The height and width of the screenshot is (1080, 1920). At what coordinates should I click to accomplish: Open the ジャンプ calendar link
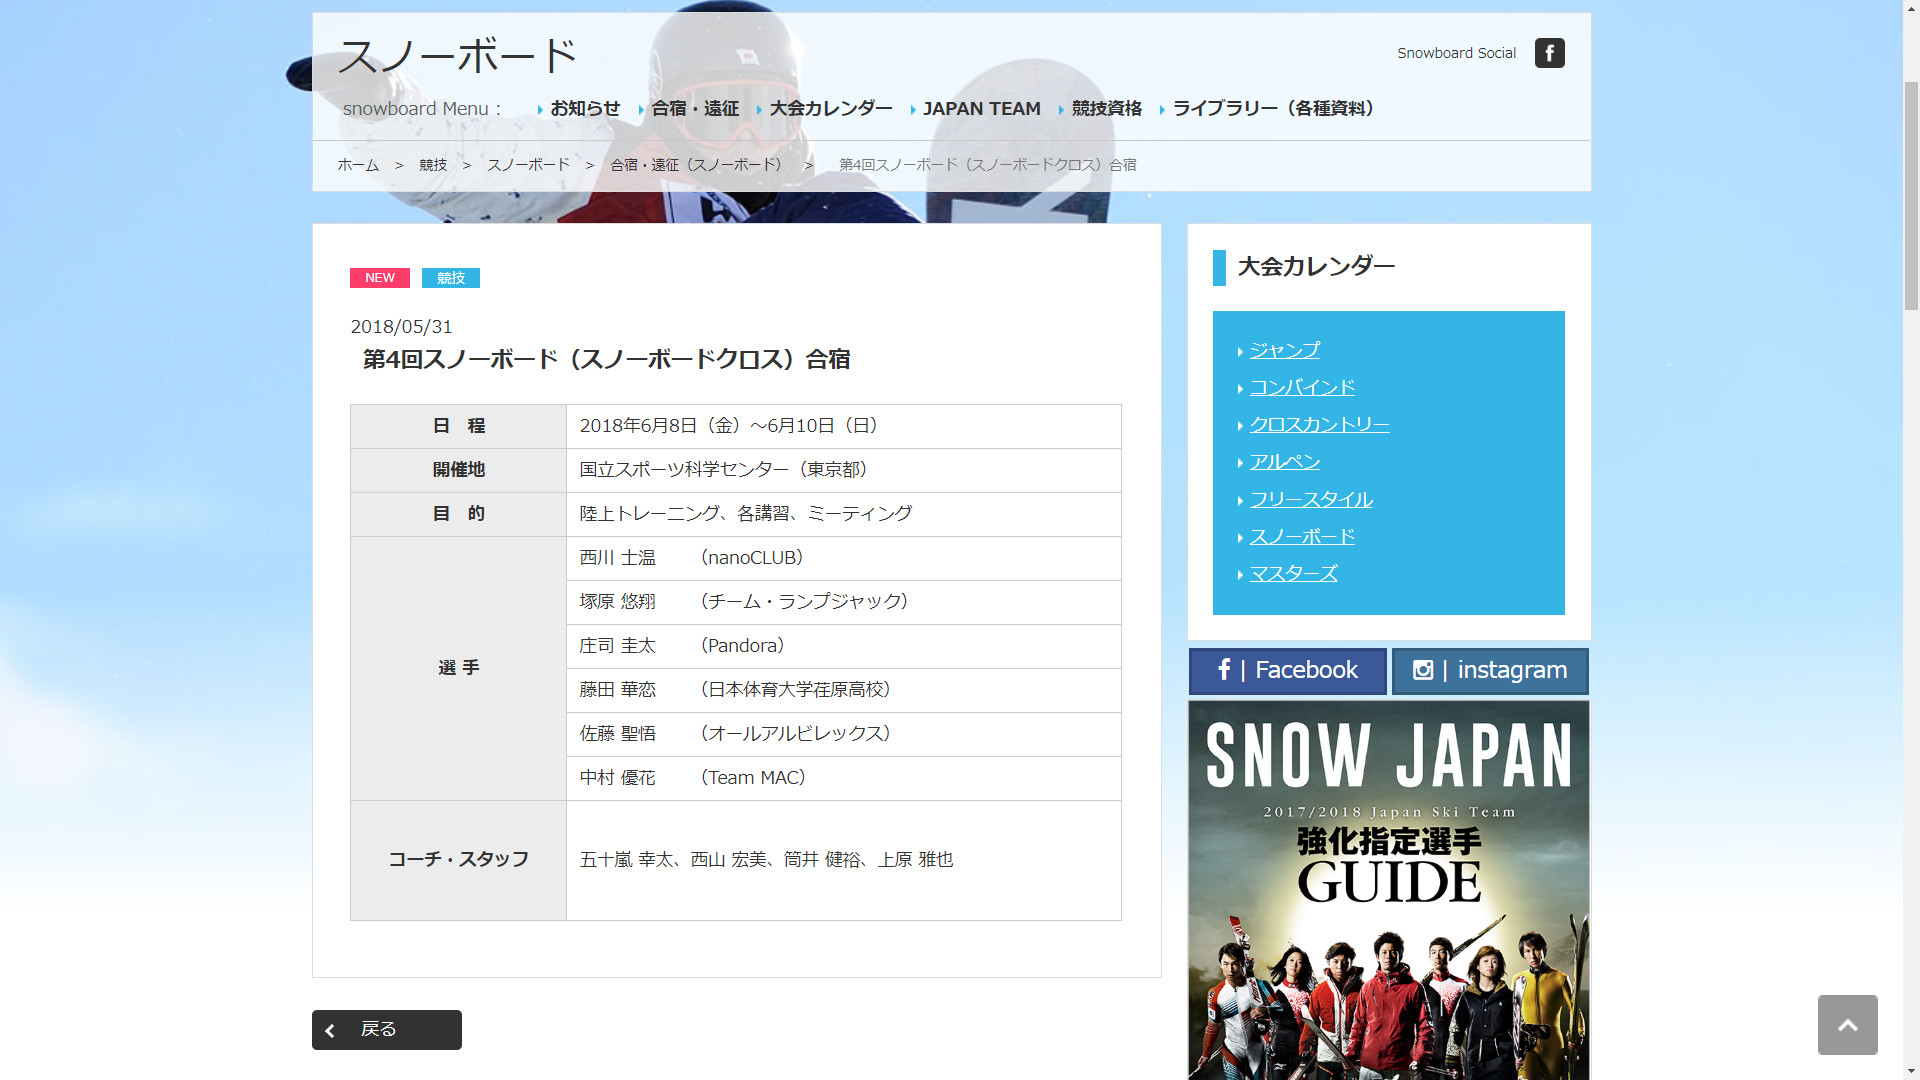click(1284, 351)
